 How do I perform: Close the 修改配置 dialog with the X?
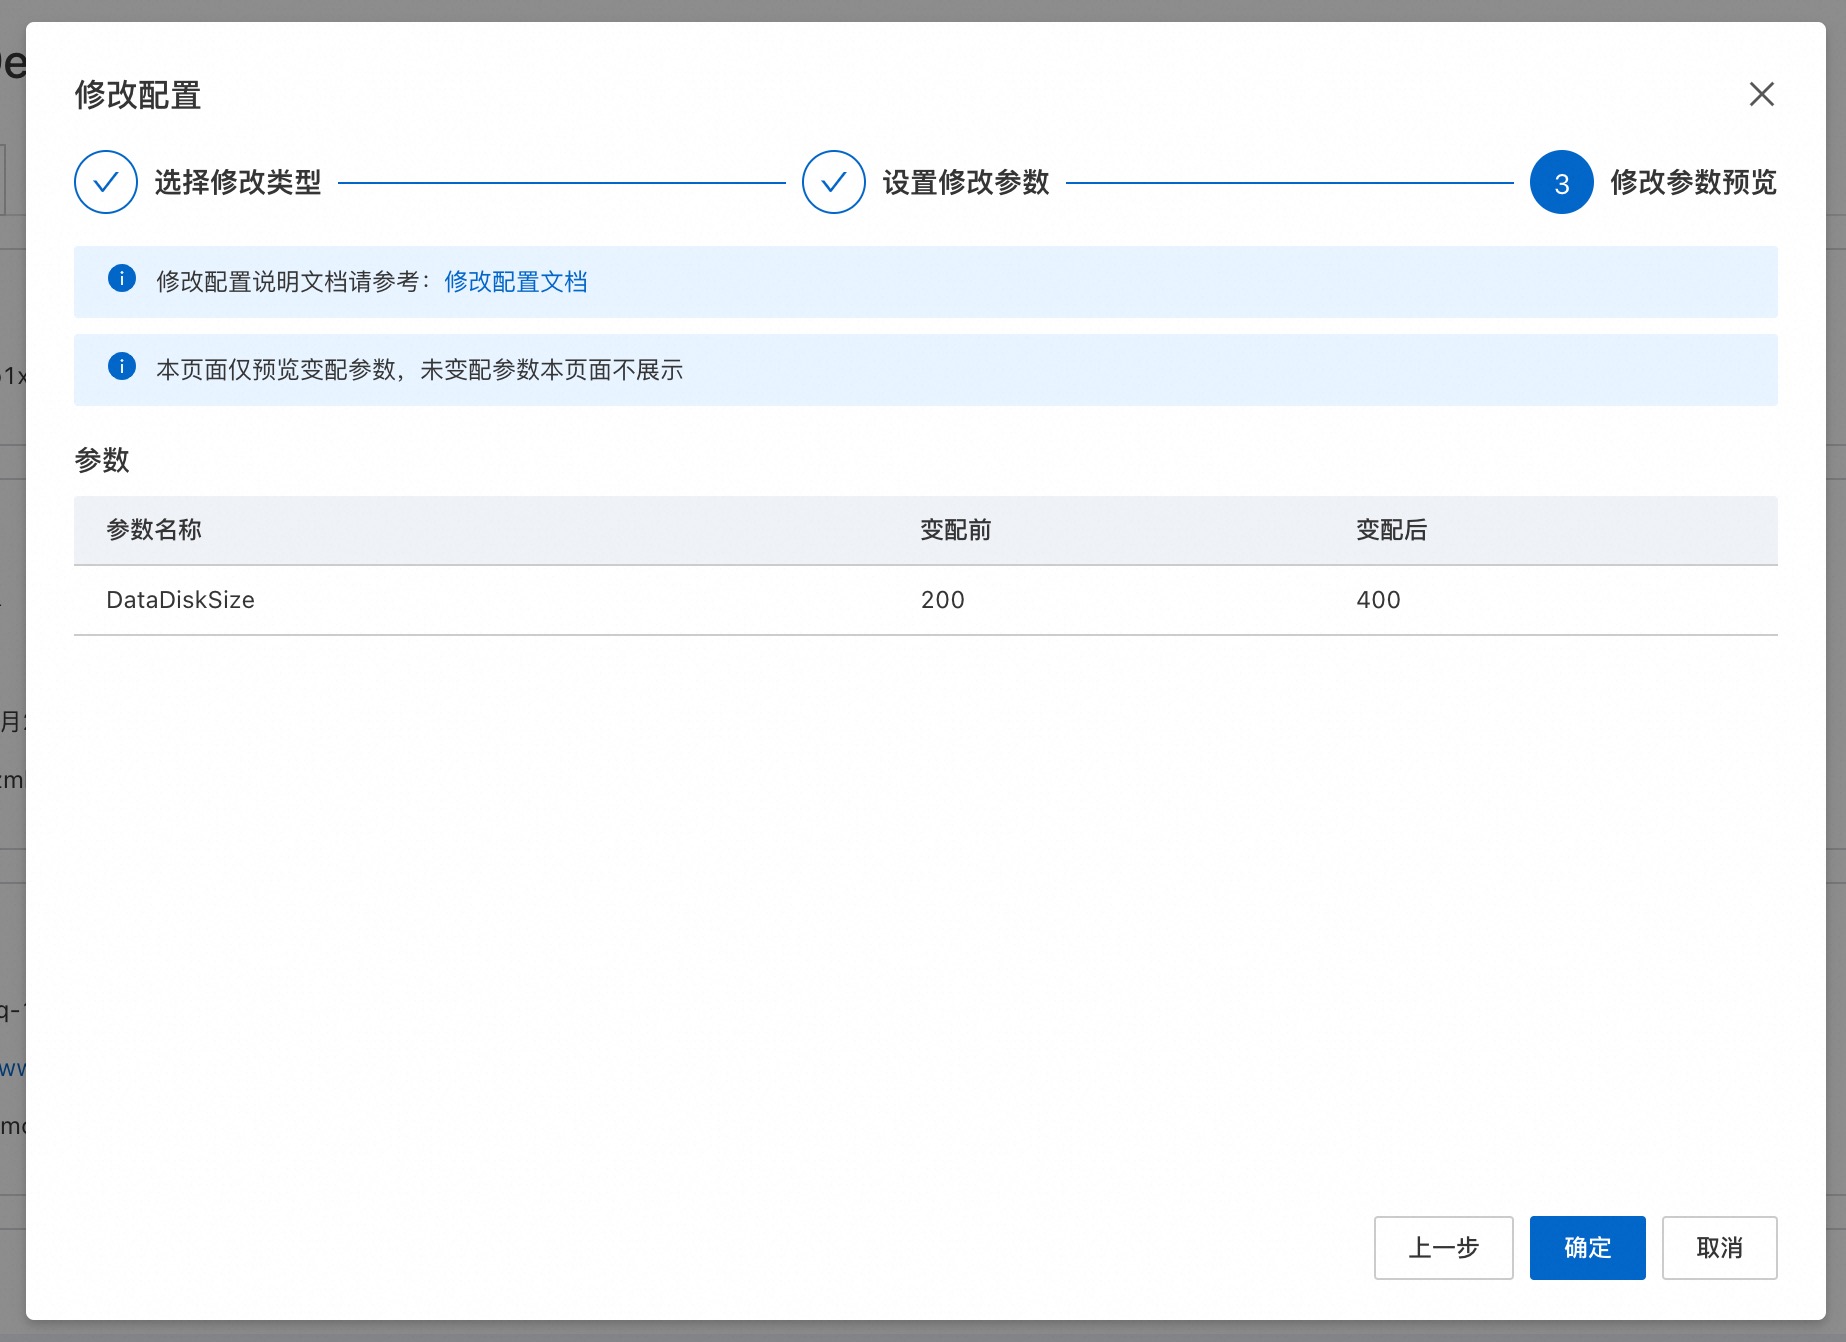pyautogui.click(x=1761, y=94)
